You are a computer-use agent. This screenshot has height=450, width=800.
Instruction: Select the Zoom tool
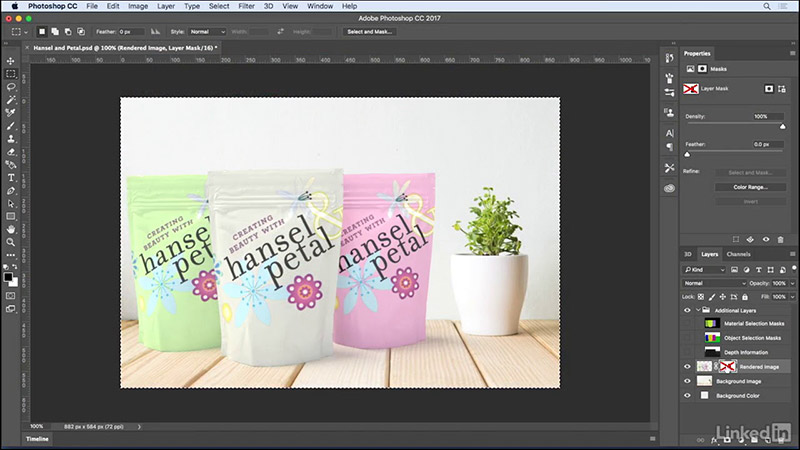[x=11, y=242]
